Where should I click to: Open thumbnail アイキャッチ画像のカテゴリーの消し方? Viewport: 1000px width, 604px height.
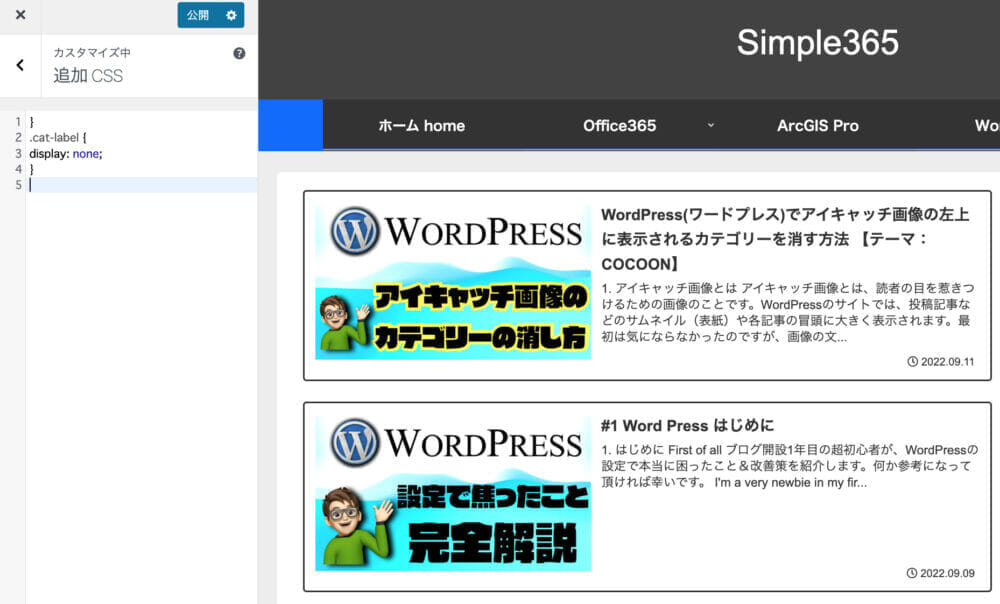[453, 281]
